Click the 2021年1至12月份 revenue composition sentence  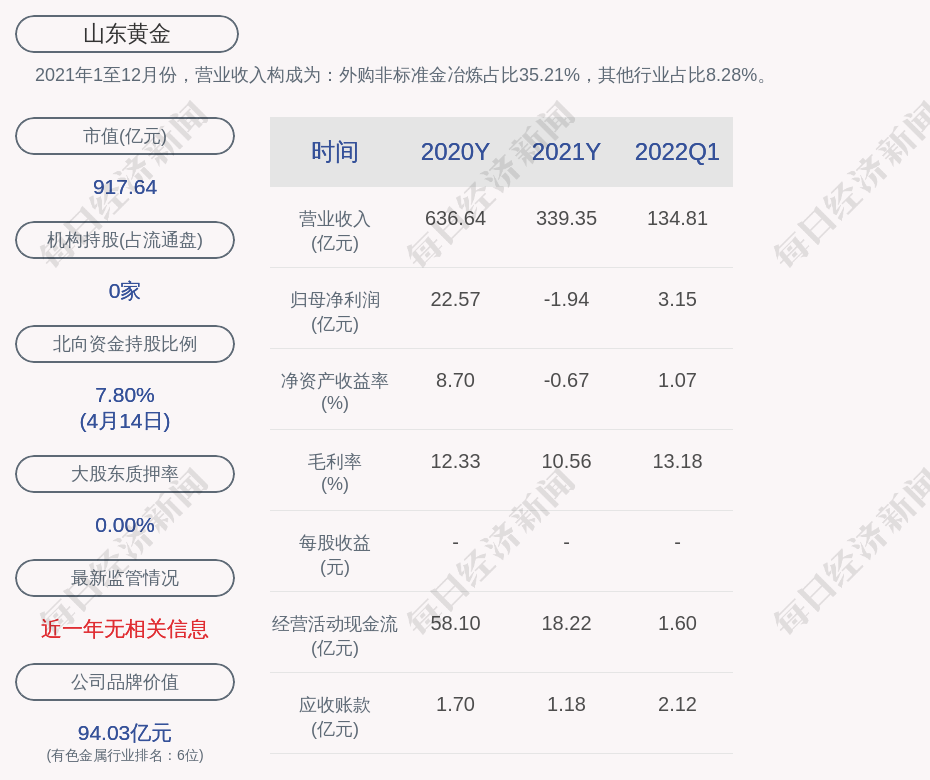[x=402, y=75]
